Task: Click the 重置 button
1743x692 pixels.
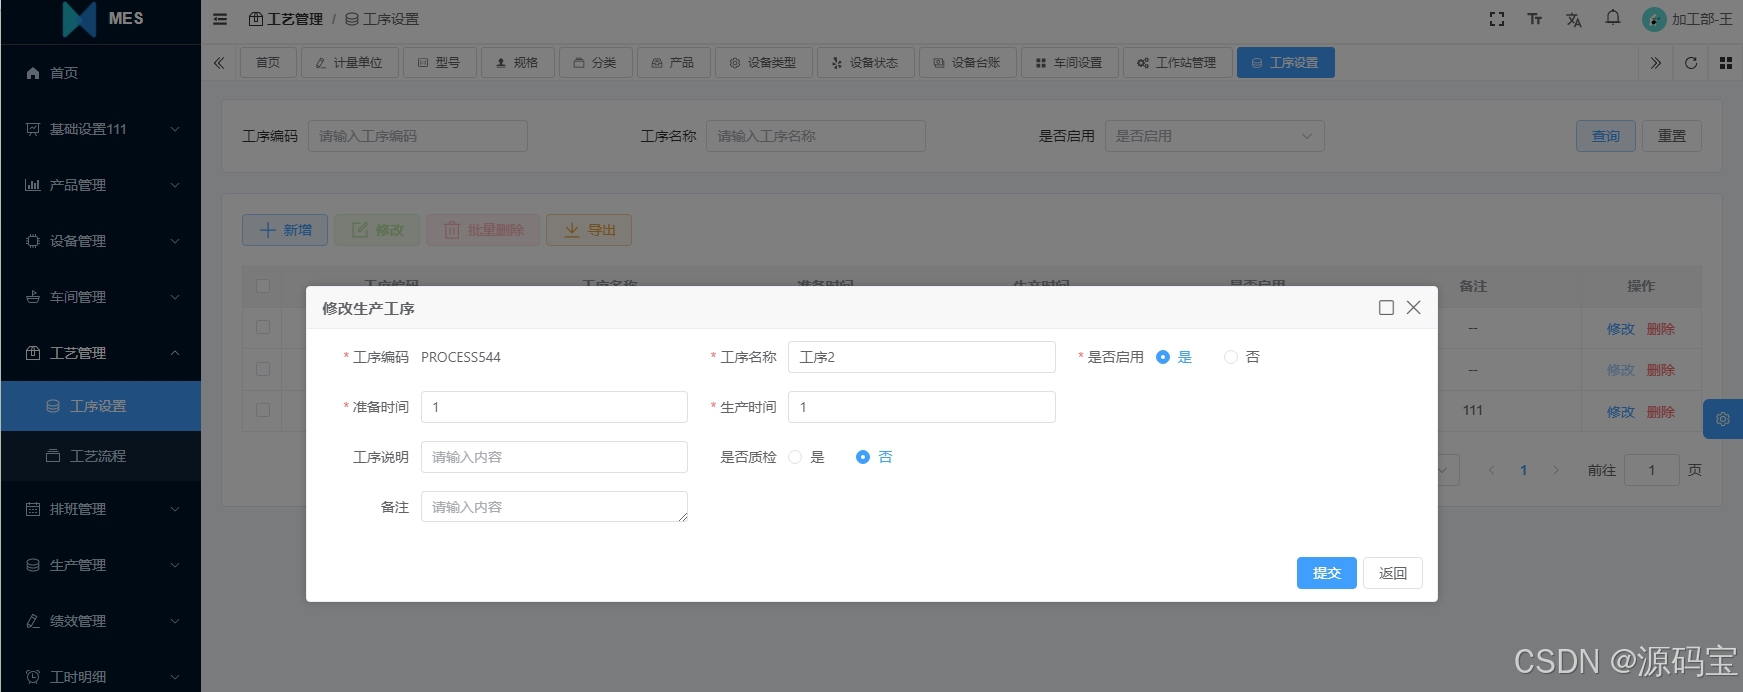Action: tap(1672, 136)
